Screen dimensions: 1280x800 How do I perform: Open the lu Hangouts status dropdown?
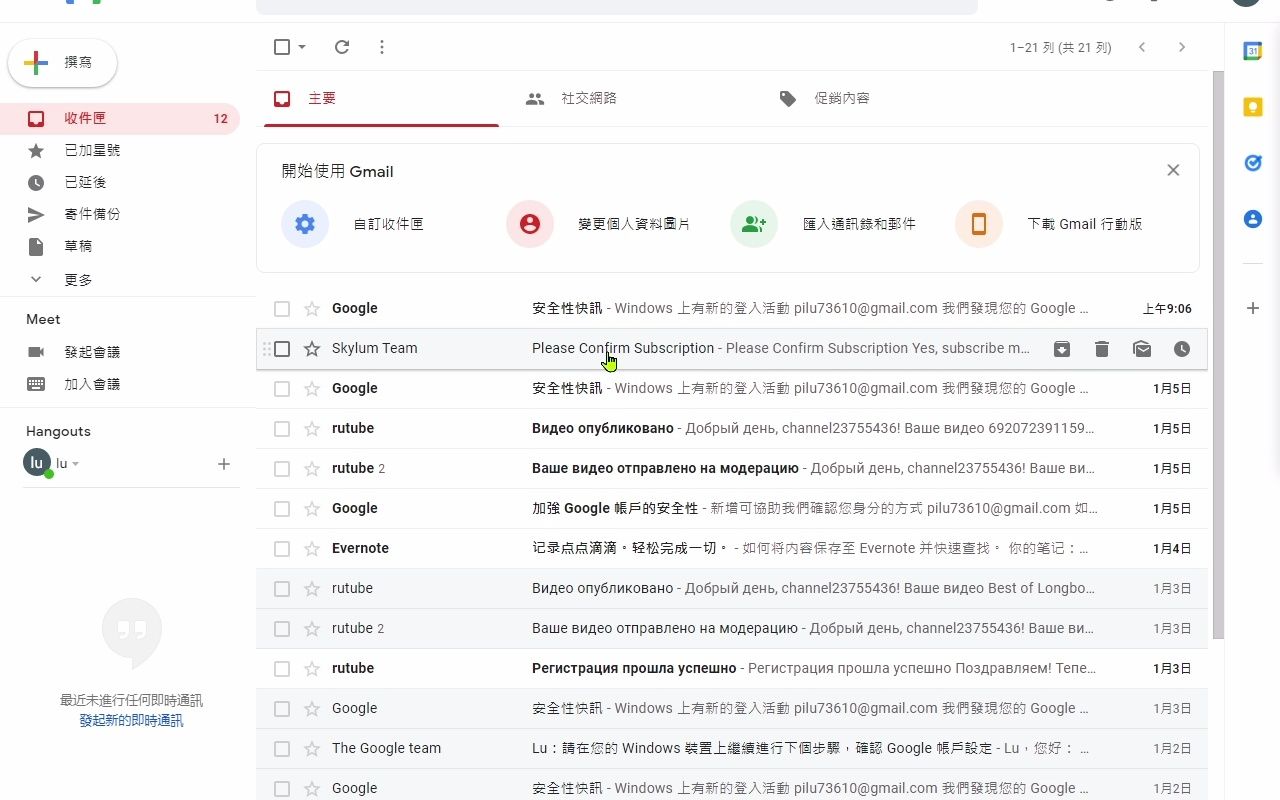(x=75, y=464)
